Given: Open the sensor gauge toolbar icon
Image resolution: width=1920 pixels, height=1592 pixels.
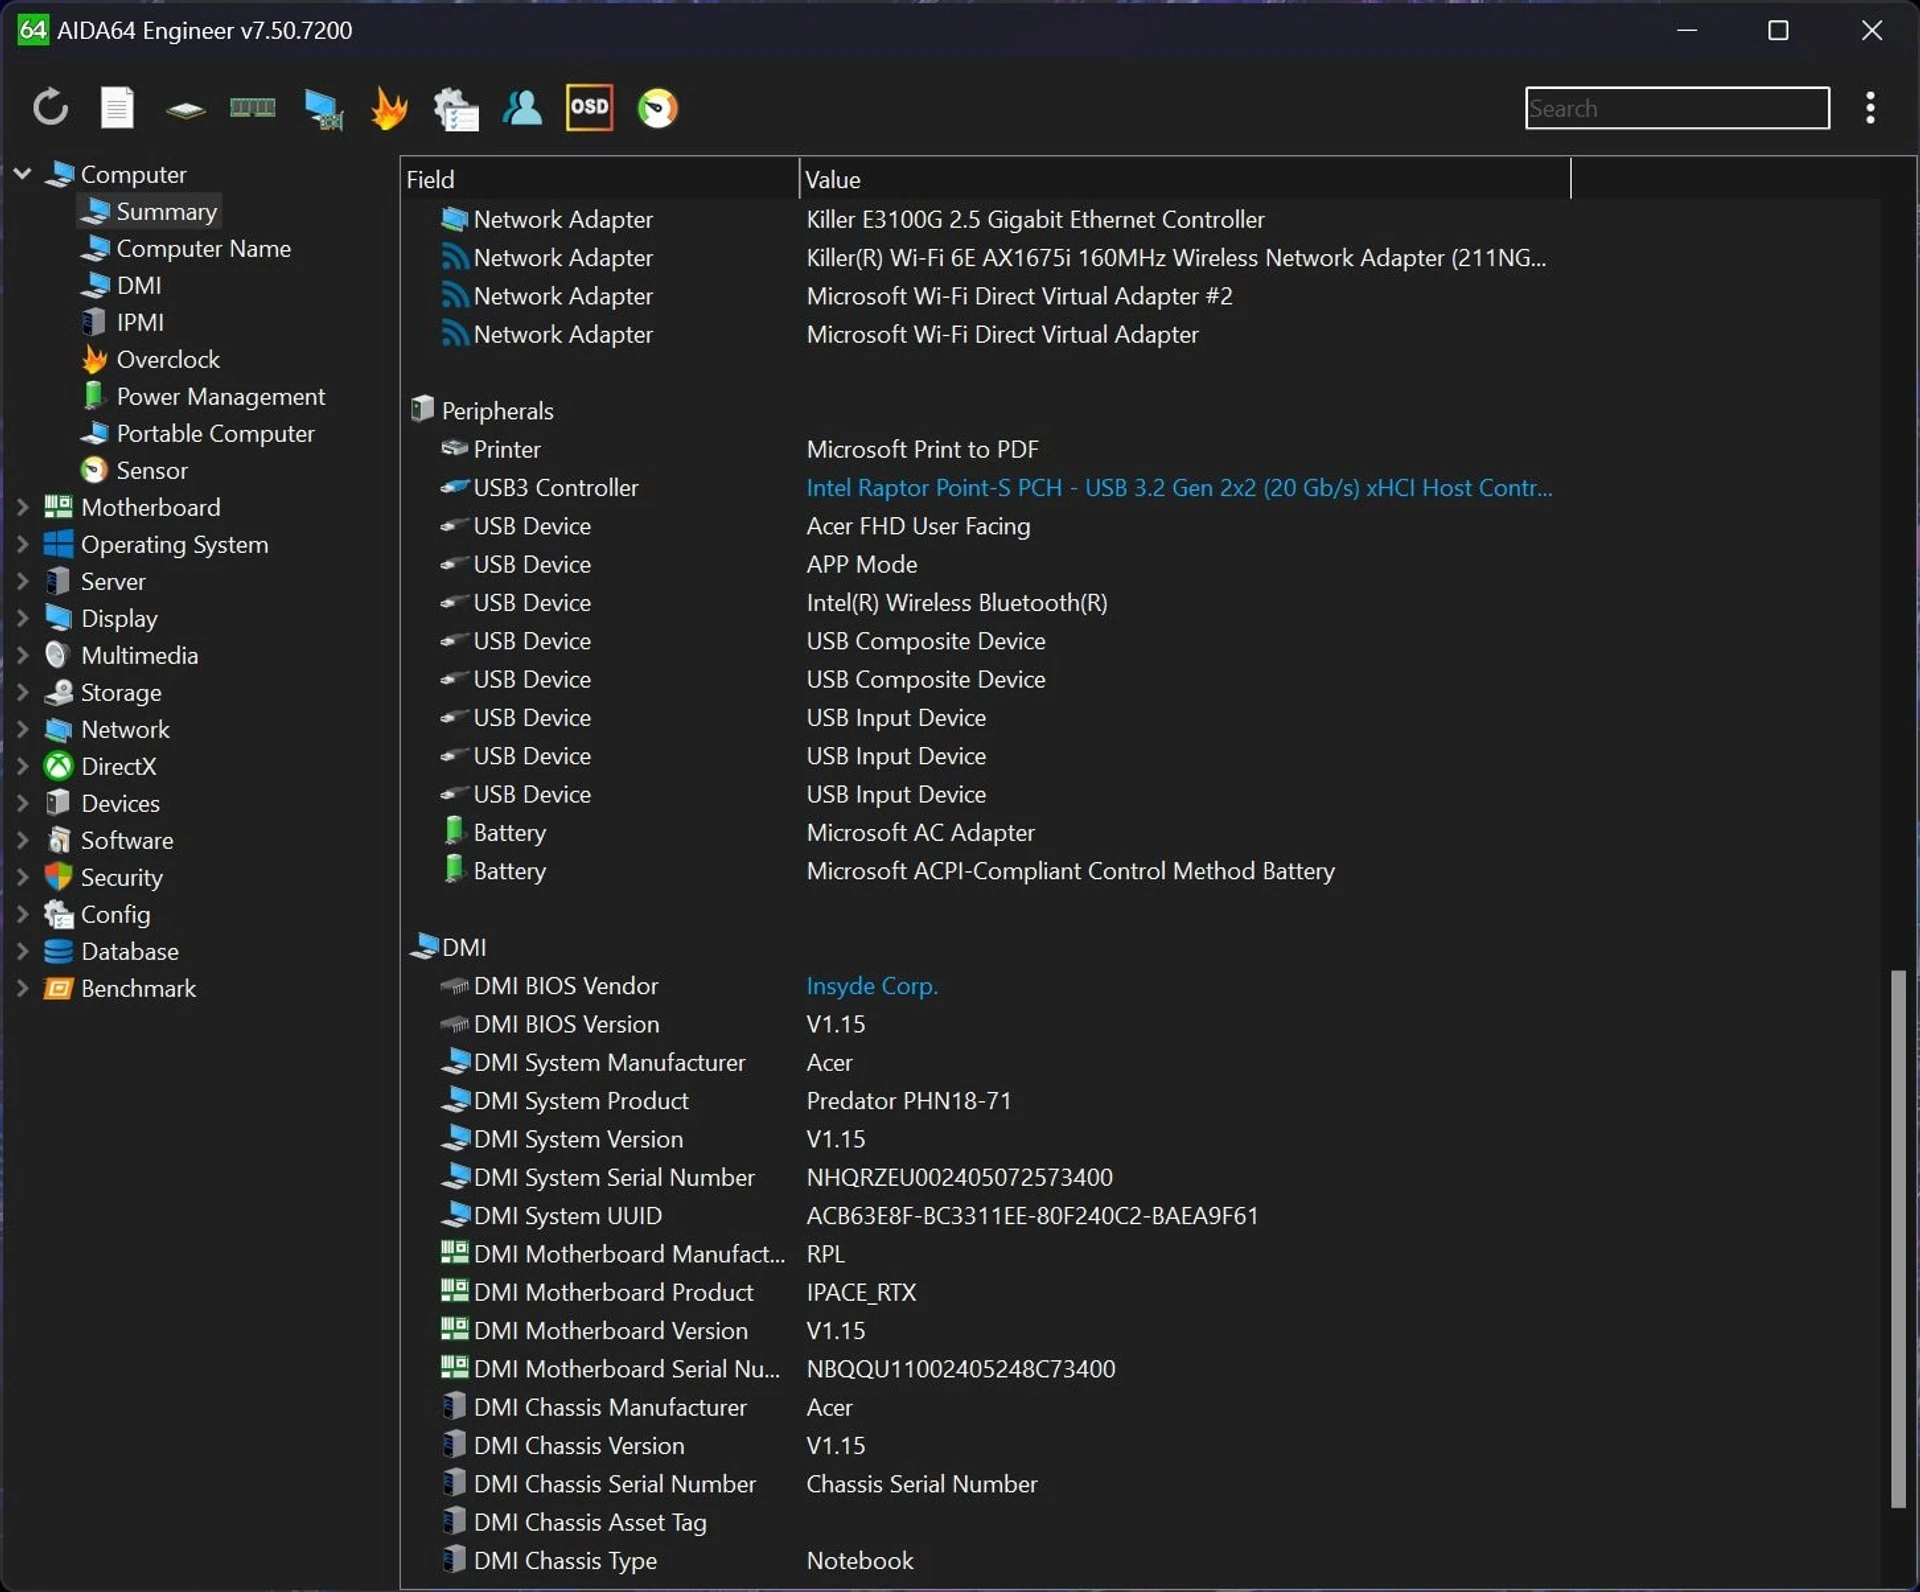Looking at the screenshot, I should pos(658,108).
